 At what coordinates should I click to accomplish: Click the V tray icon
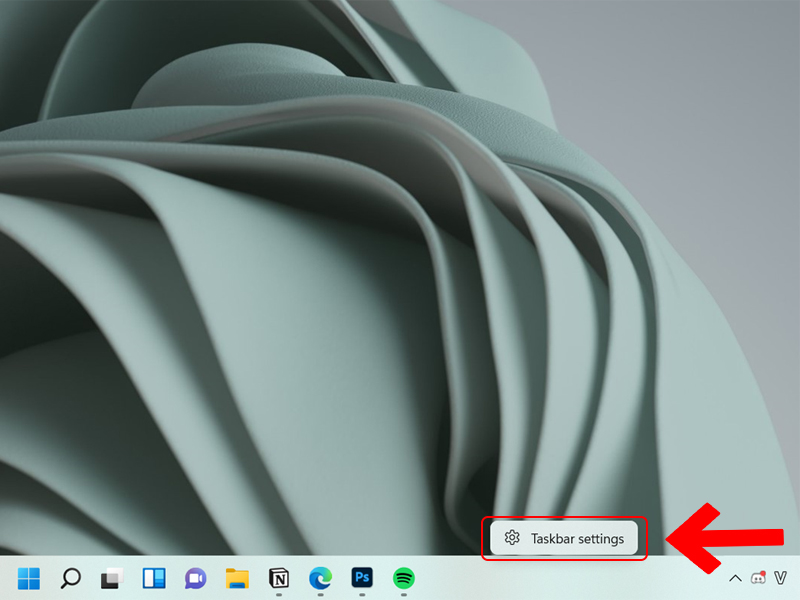779,577
